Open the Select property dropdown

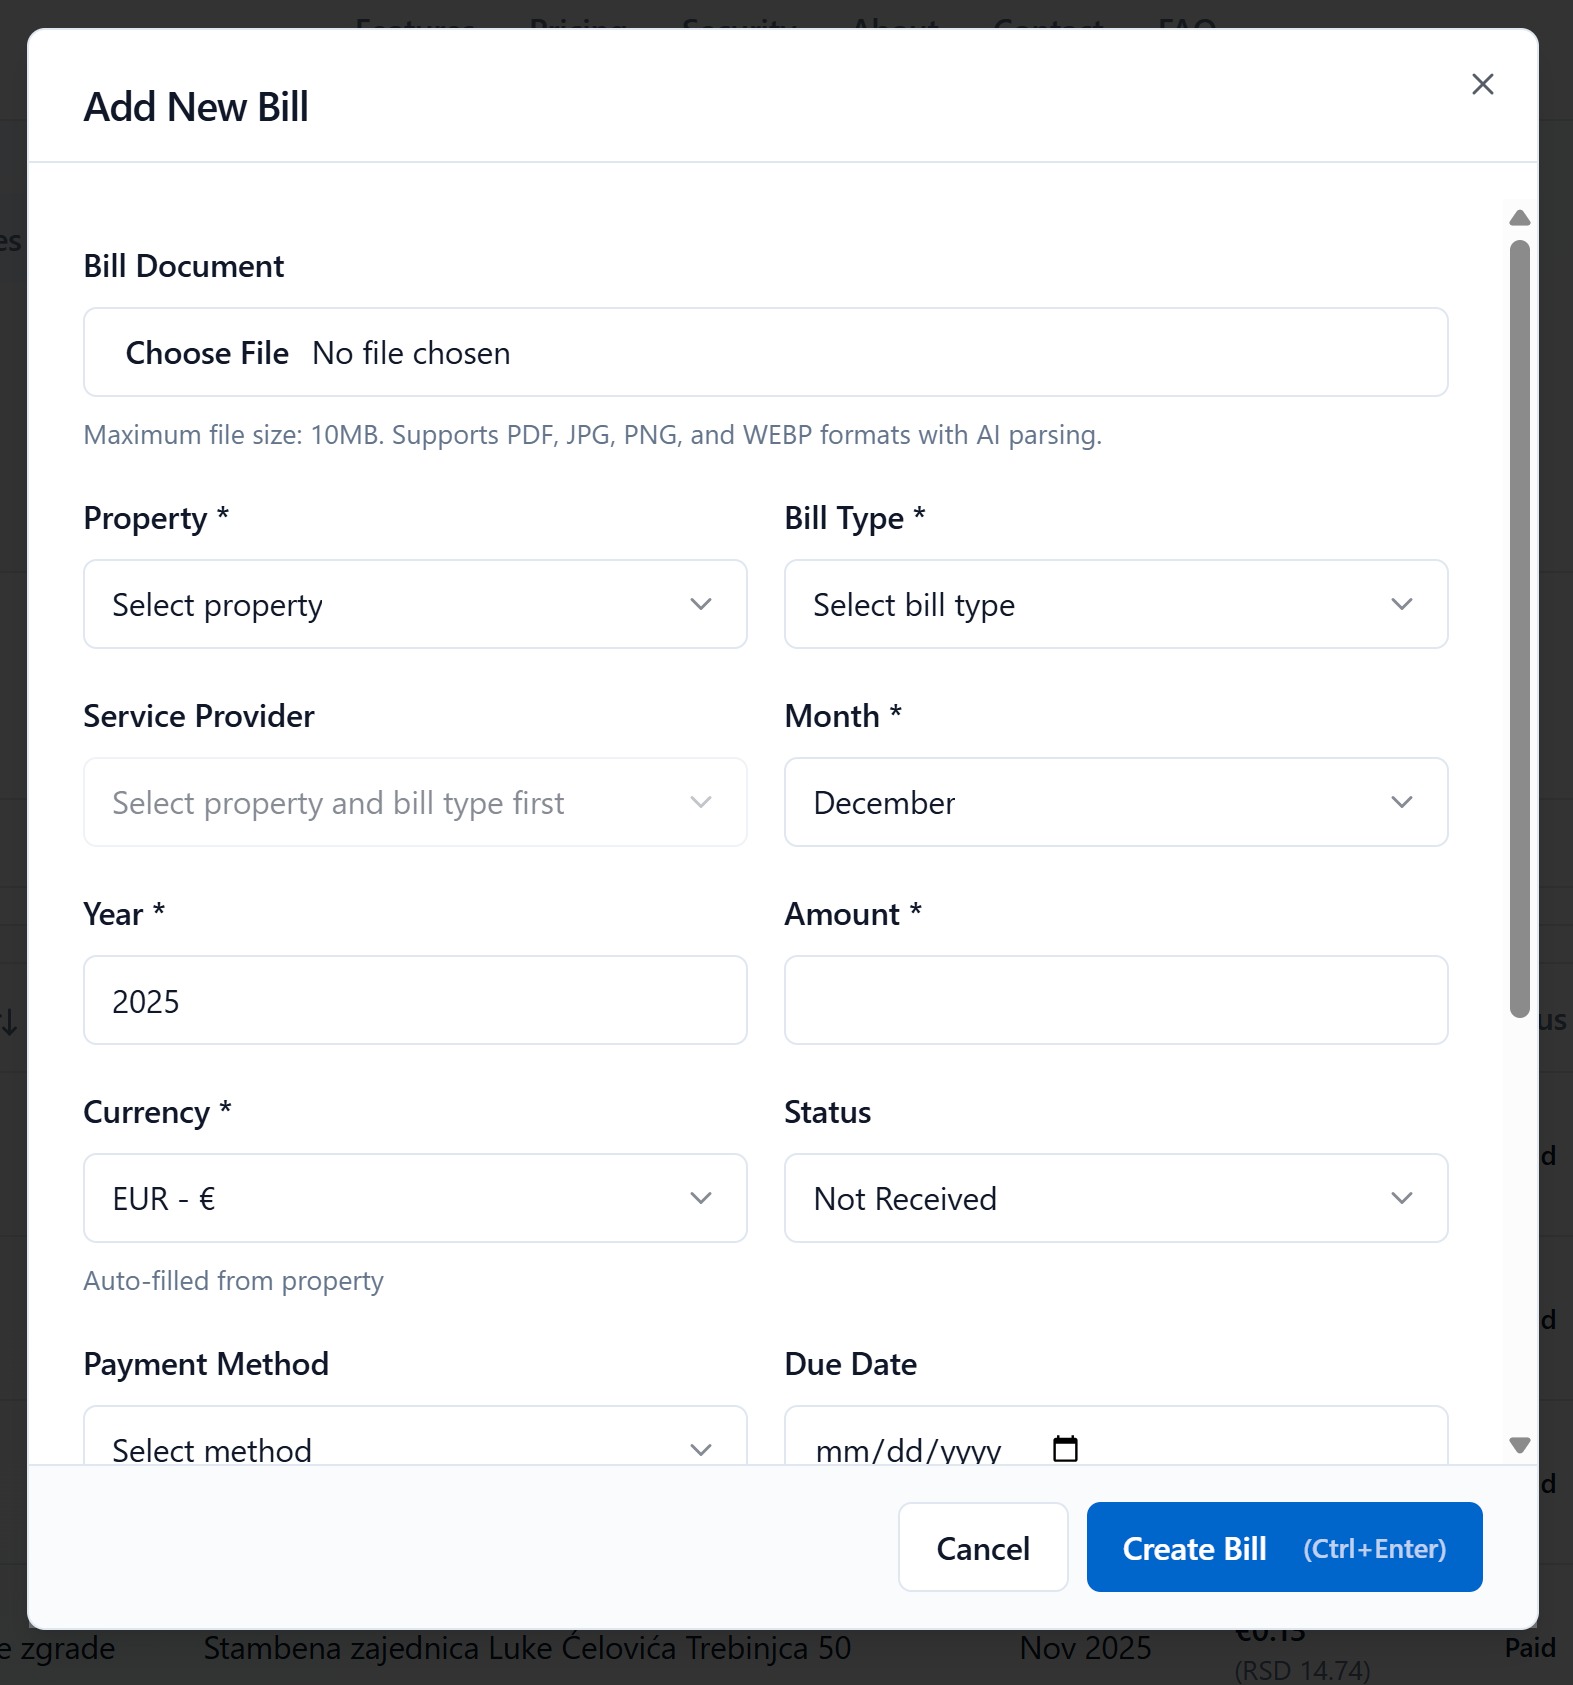tap(415, 604)
